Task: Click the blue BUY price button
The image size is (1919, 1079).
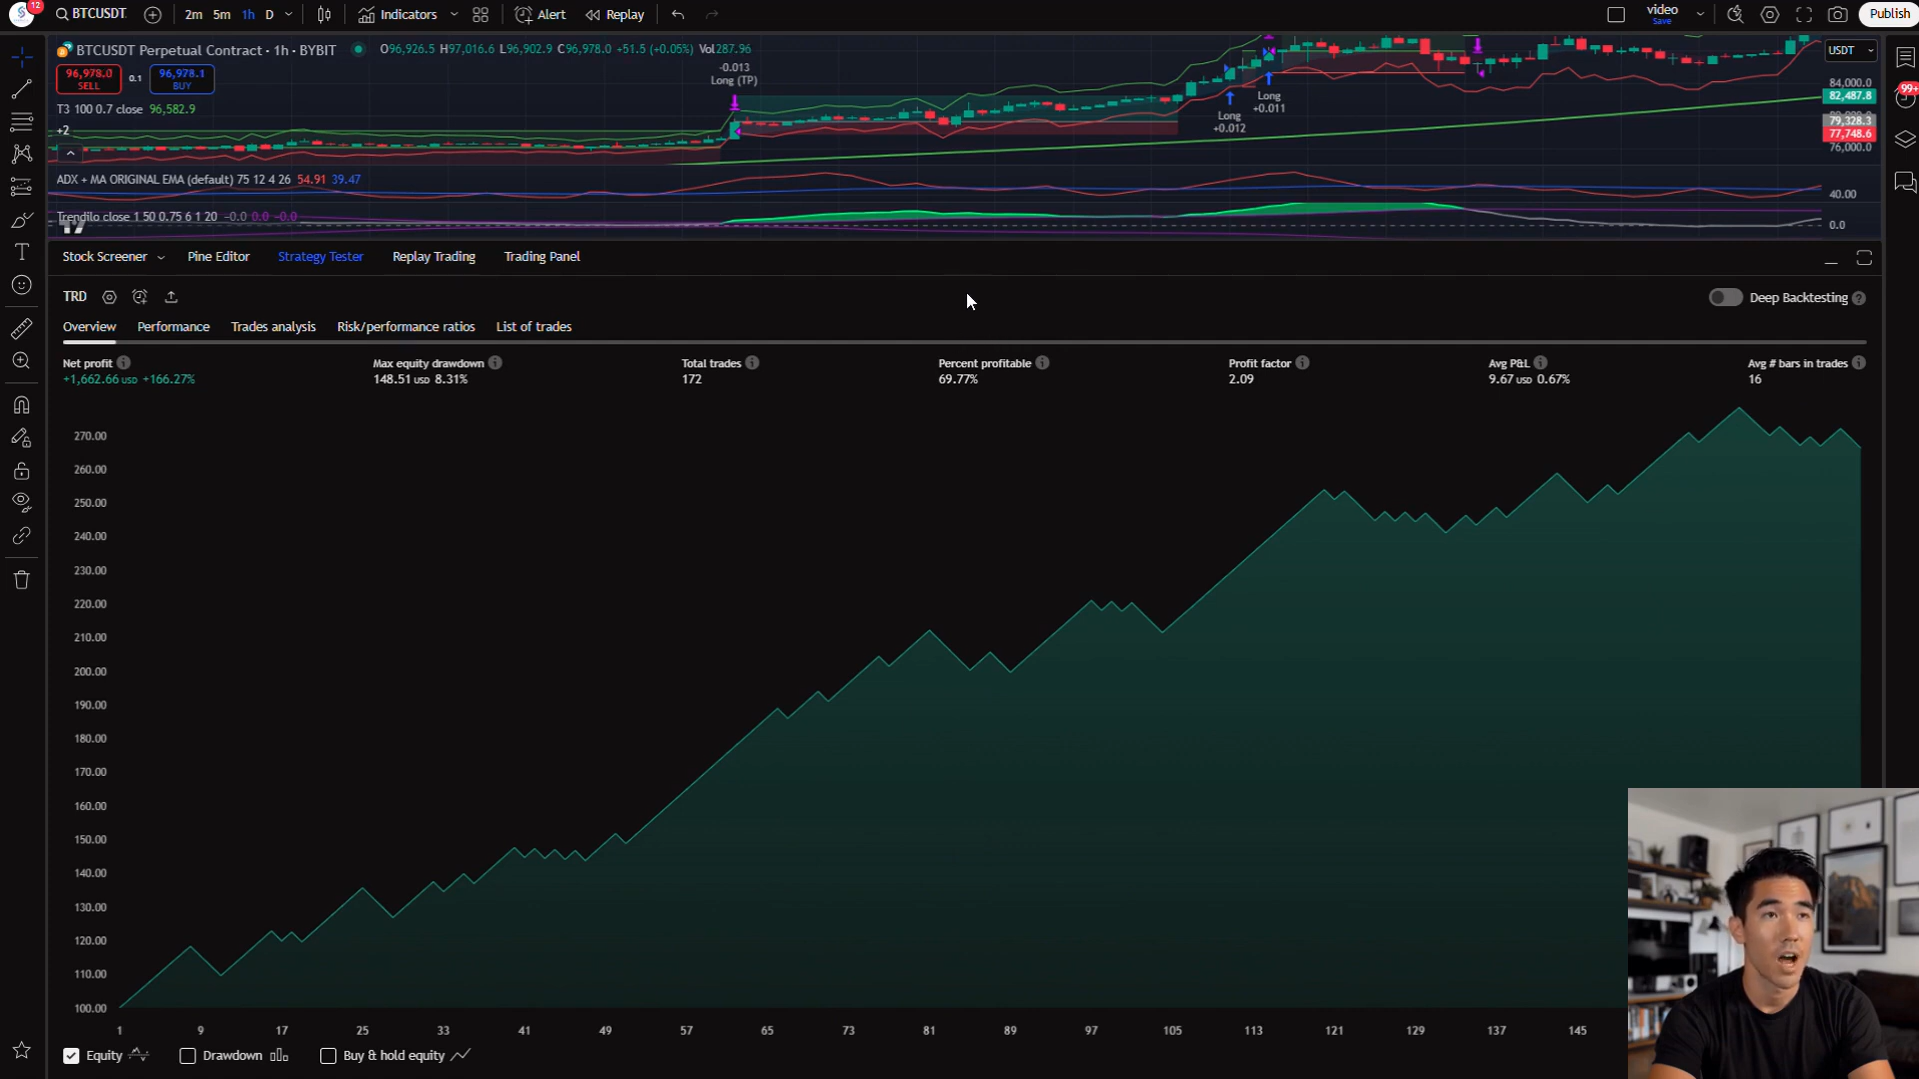Action: pyautogui.click(x=181, y=78)
